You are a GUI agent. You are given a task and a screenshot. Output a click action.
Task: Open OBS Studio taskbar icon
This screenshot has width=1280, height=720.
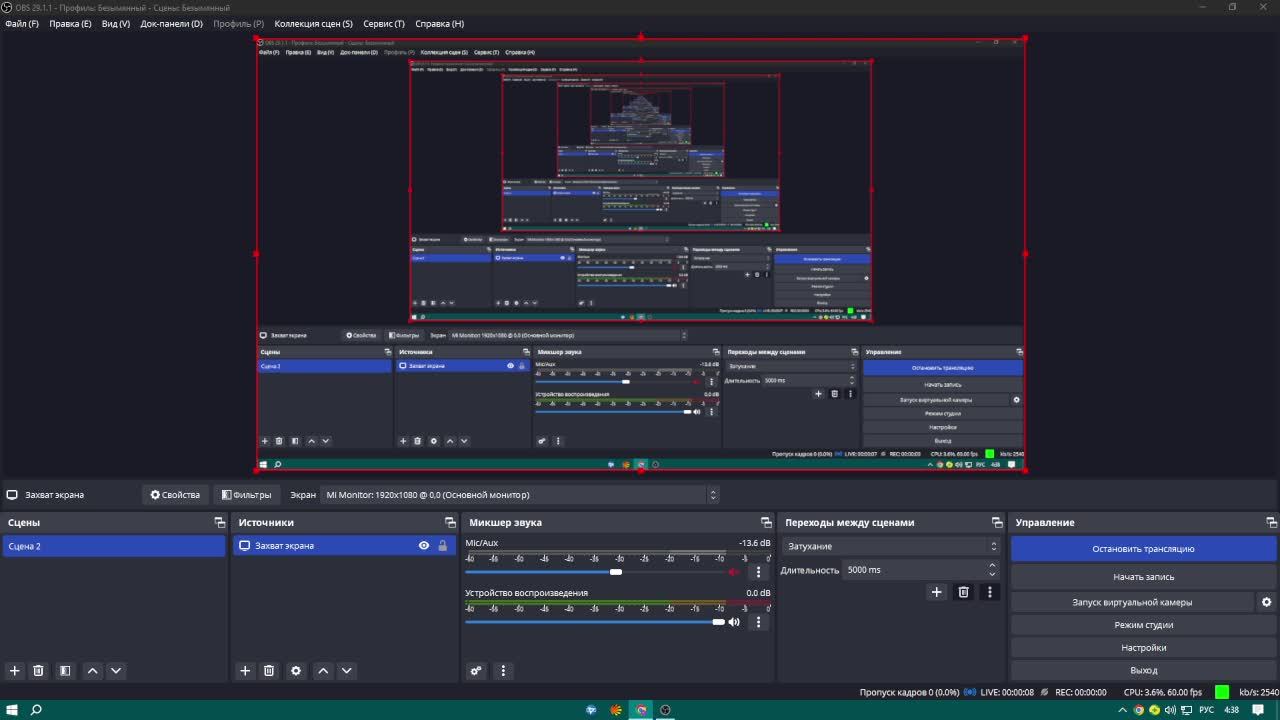665,710
